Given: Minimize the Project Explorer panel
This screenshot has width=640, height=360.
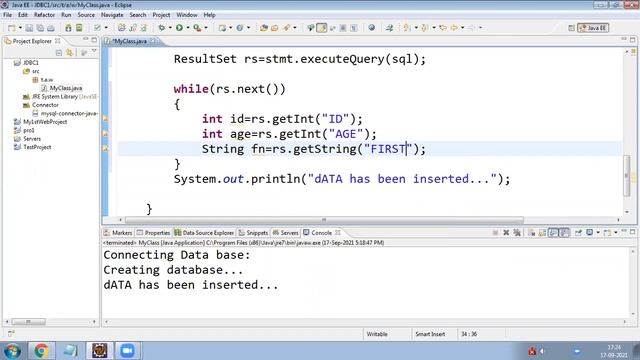Looking at the screenshot, I should tap(85, 40).
